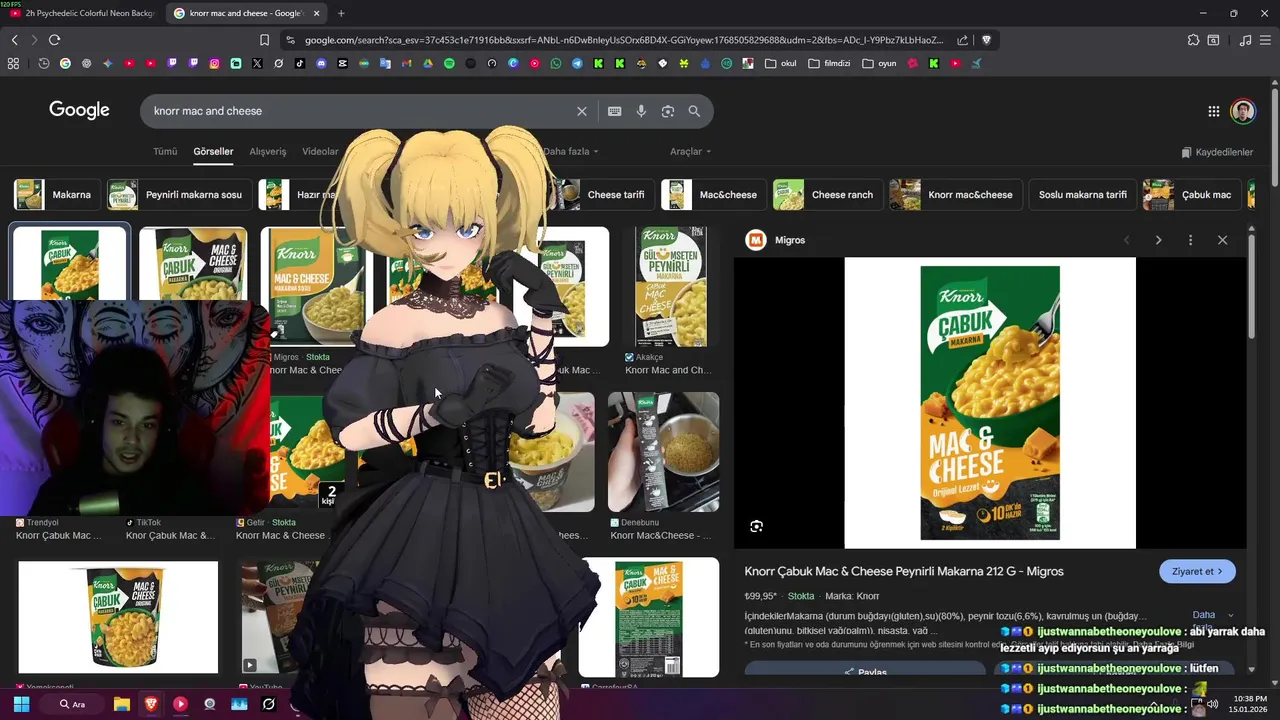
Task: Expand the Araçlar tools dropdown
Action: [x=690, y=152]
